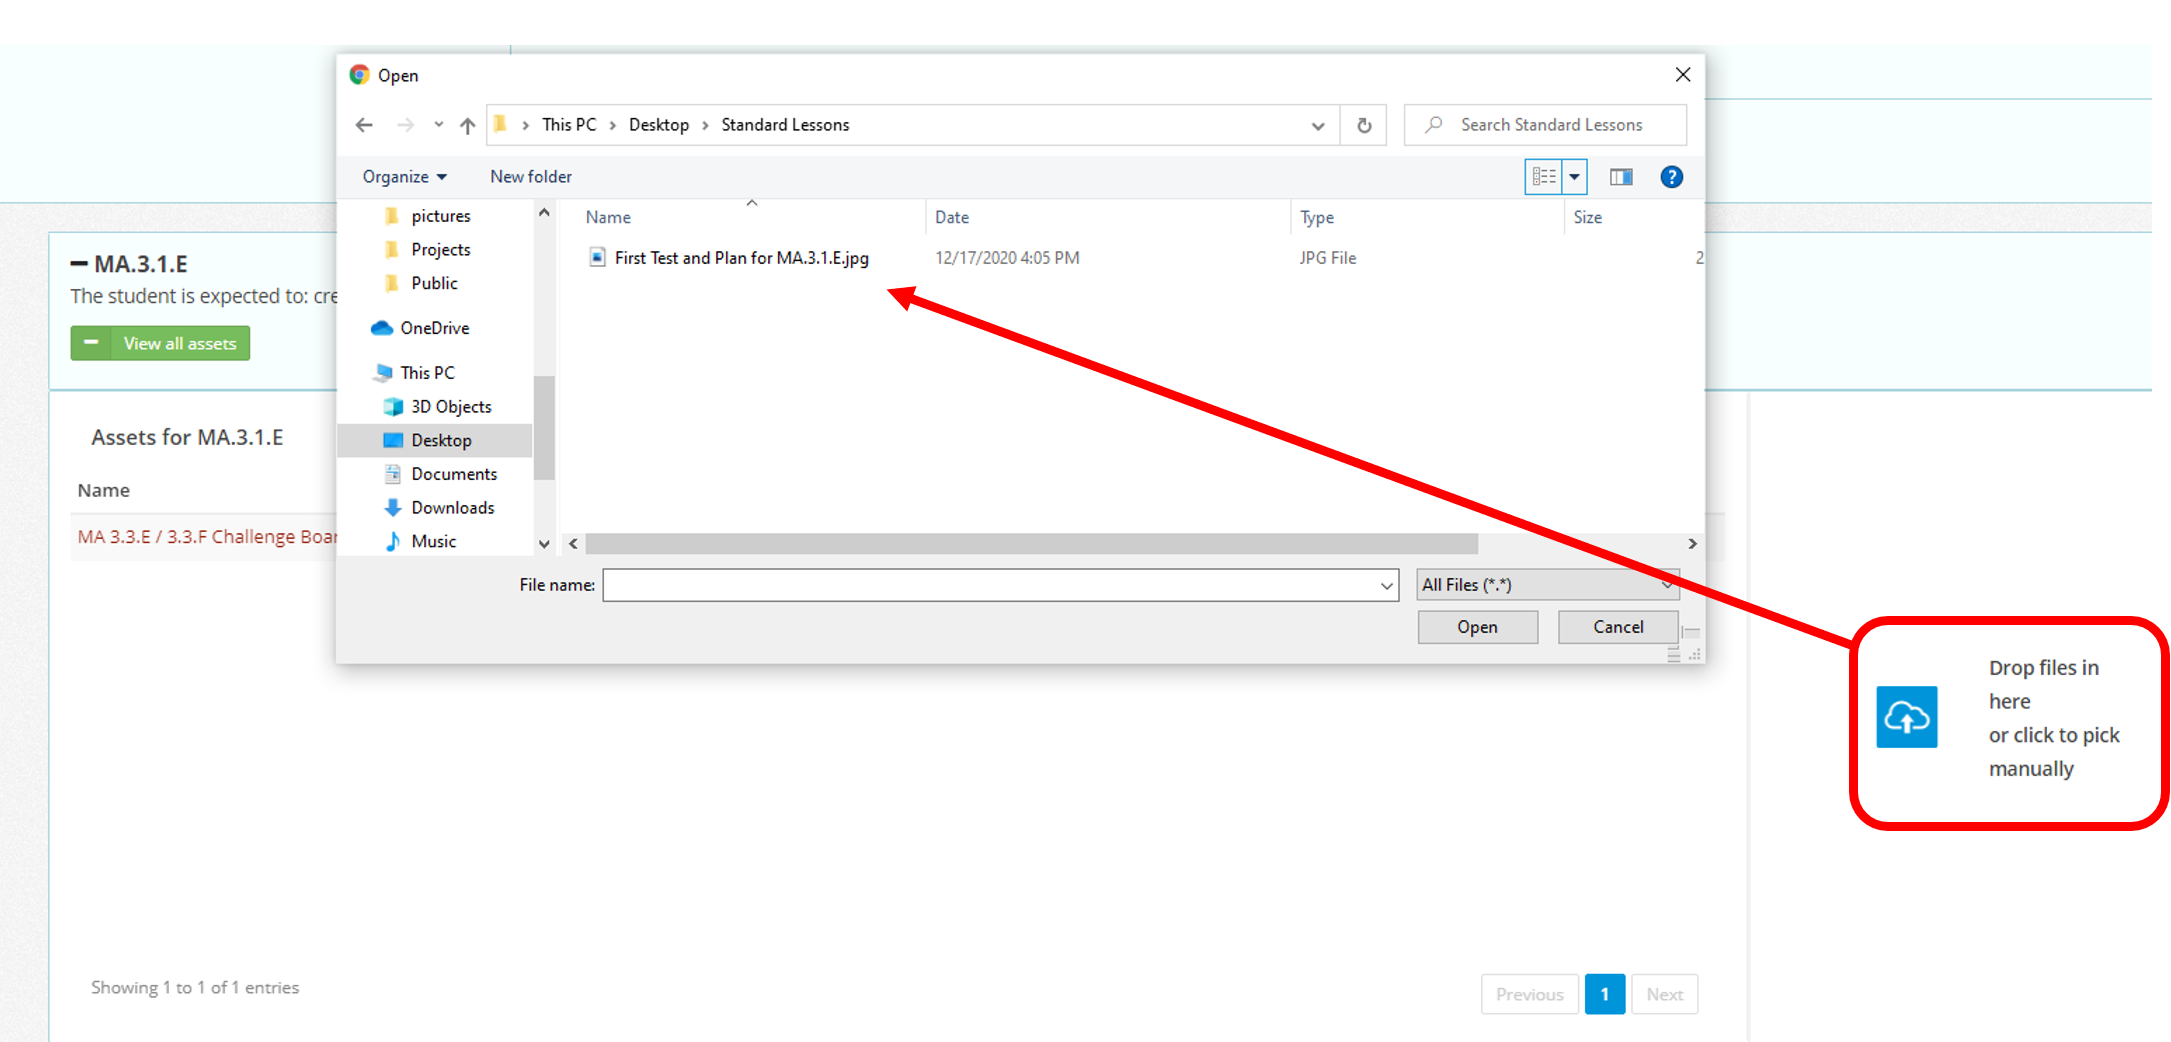Toggle the preview pane icon
The height and width of the screenshot is (1042, 2171).
(x=1620, y=177)
